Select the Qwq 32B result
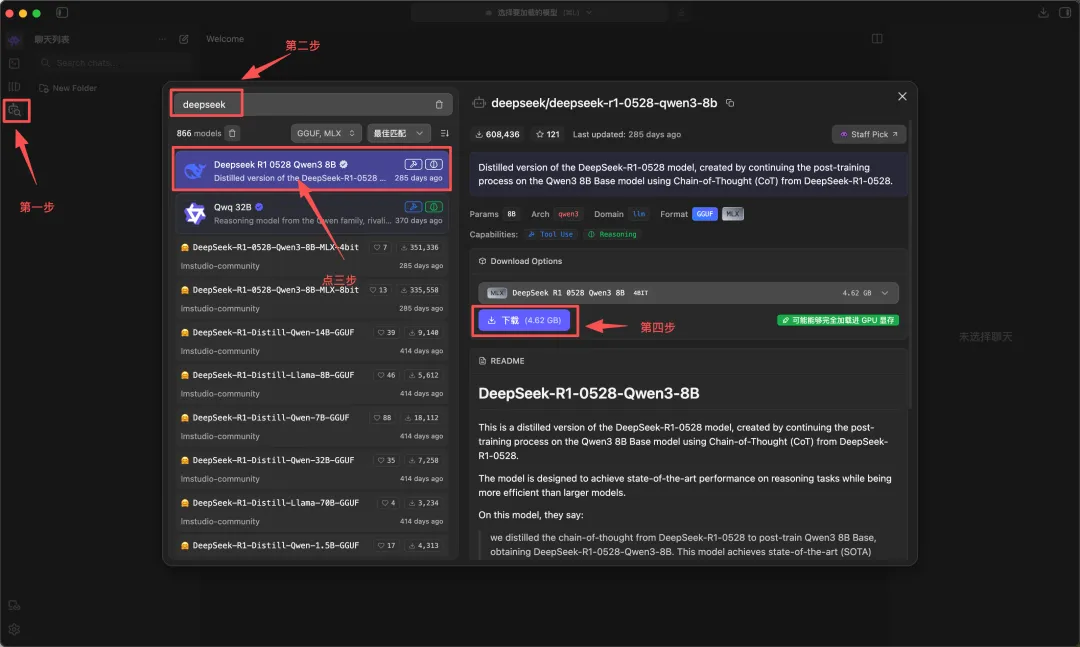The height and width of the screenshot is (647, 1080). (x=312, y=213)
